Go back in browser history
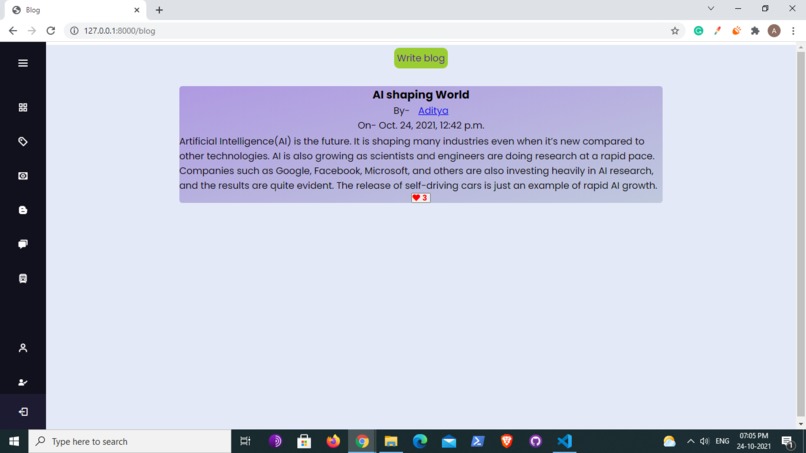806x453 pixels. (x=13, y=31)
